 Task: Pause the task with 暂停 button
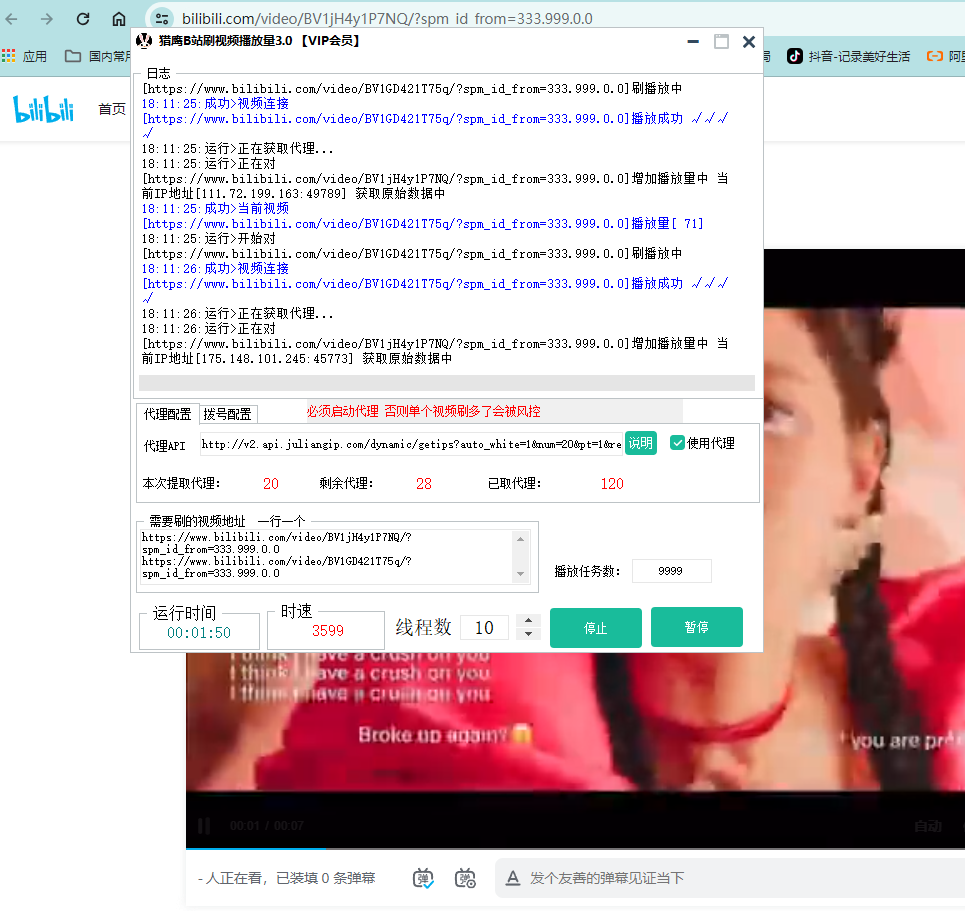(x=697, y=627)
